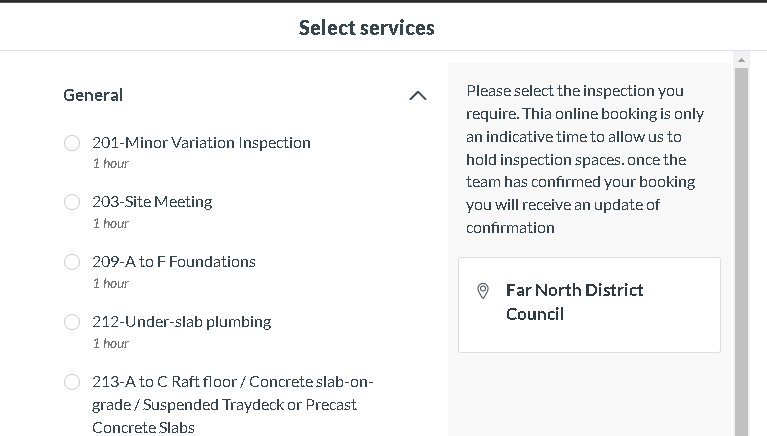Screen dimensions: 767x436
Task: Select the 209-A to F Foundations radio button
Action: coord(72,262)
